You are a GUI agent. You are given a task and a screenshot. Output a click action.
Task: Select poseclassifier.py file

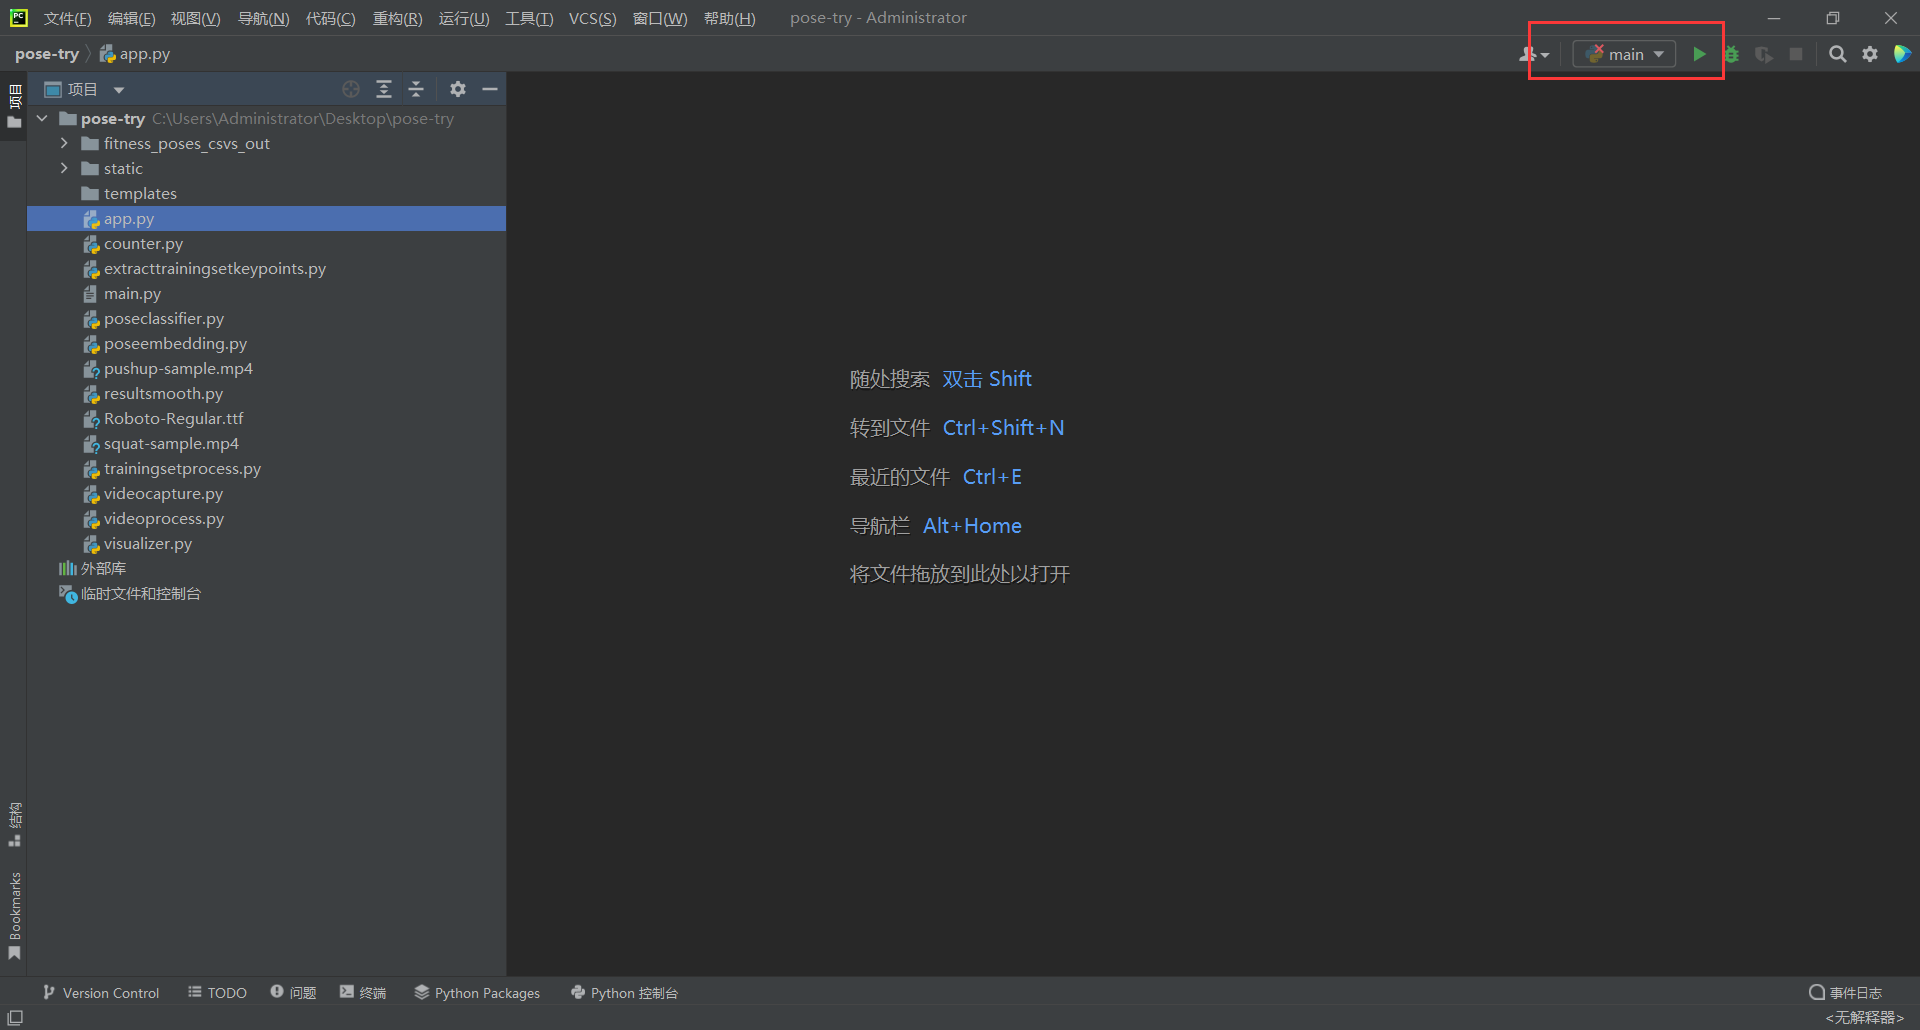point(164,318)
